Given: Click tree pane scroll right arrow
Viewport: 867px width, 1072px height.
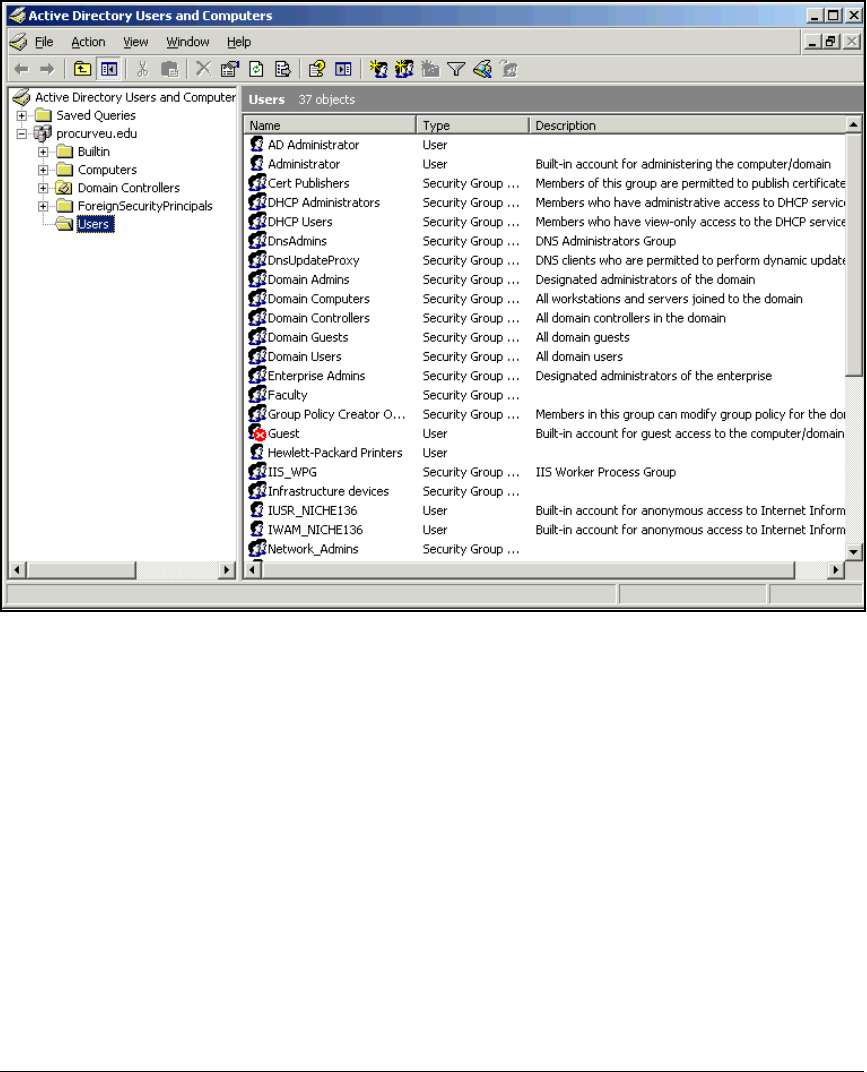Looking at the screenshot, I should point(227,570).
